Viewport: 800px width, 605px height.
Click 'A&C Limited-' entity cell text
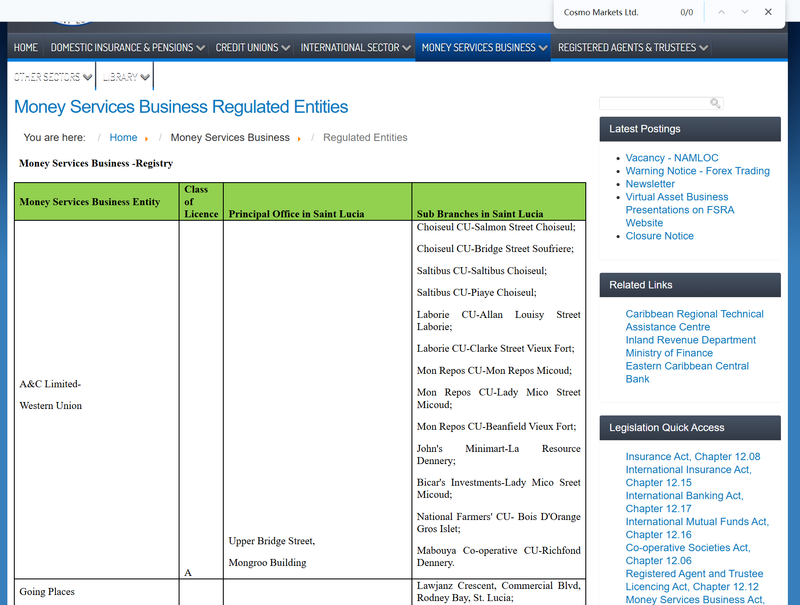pos(51,384)
